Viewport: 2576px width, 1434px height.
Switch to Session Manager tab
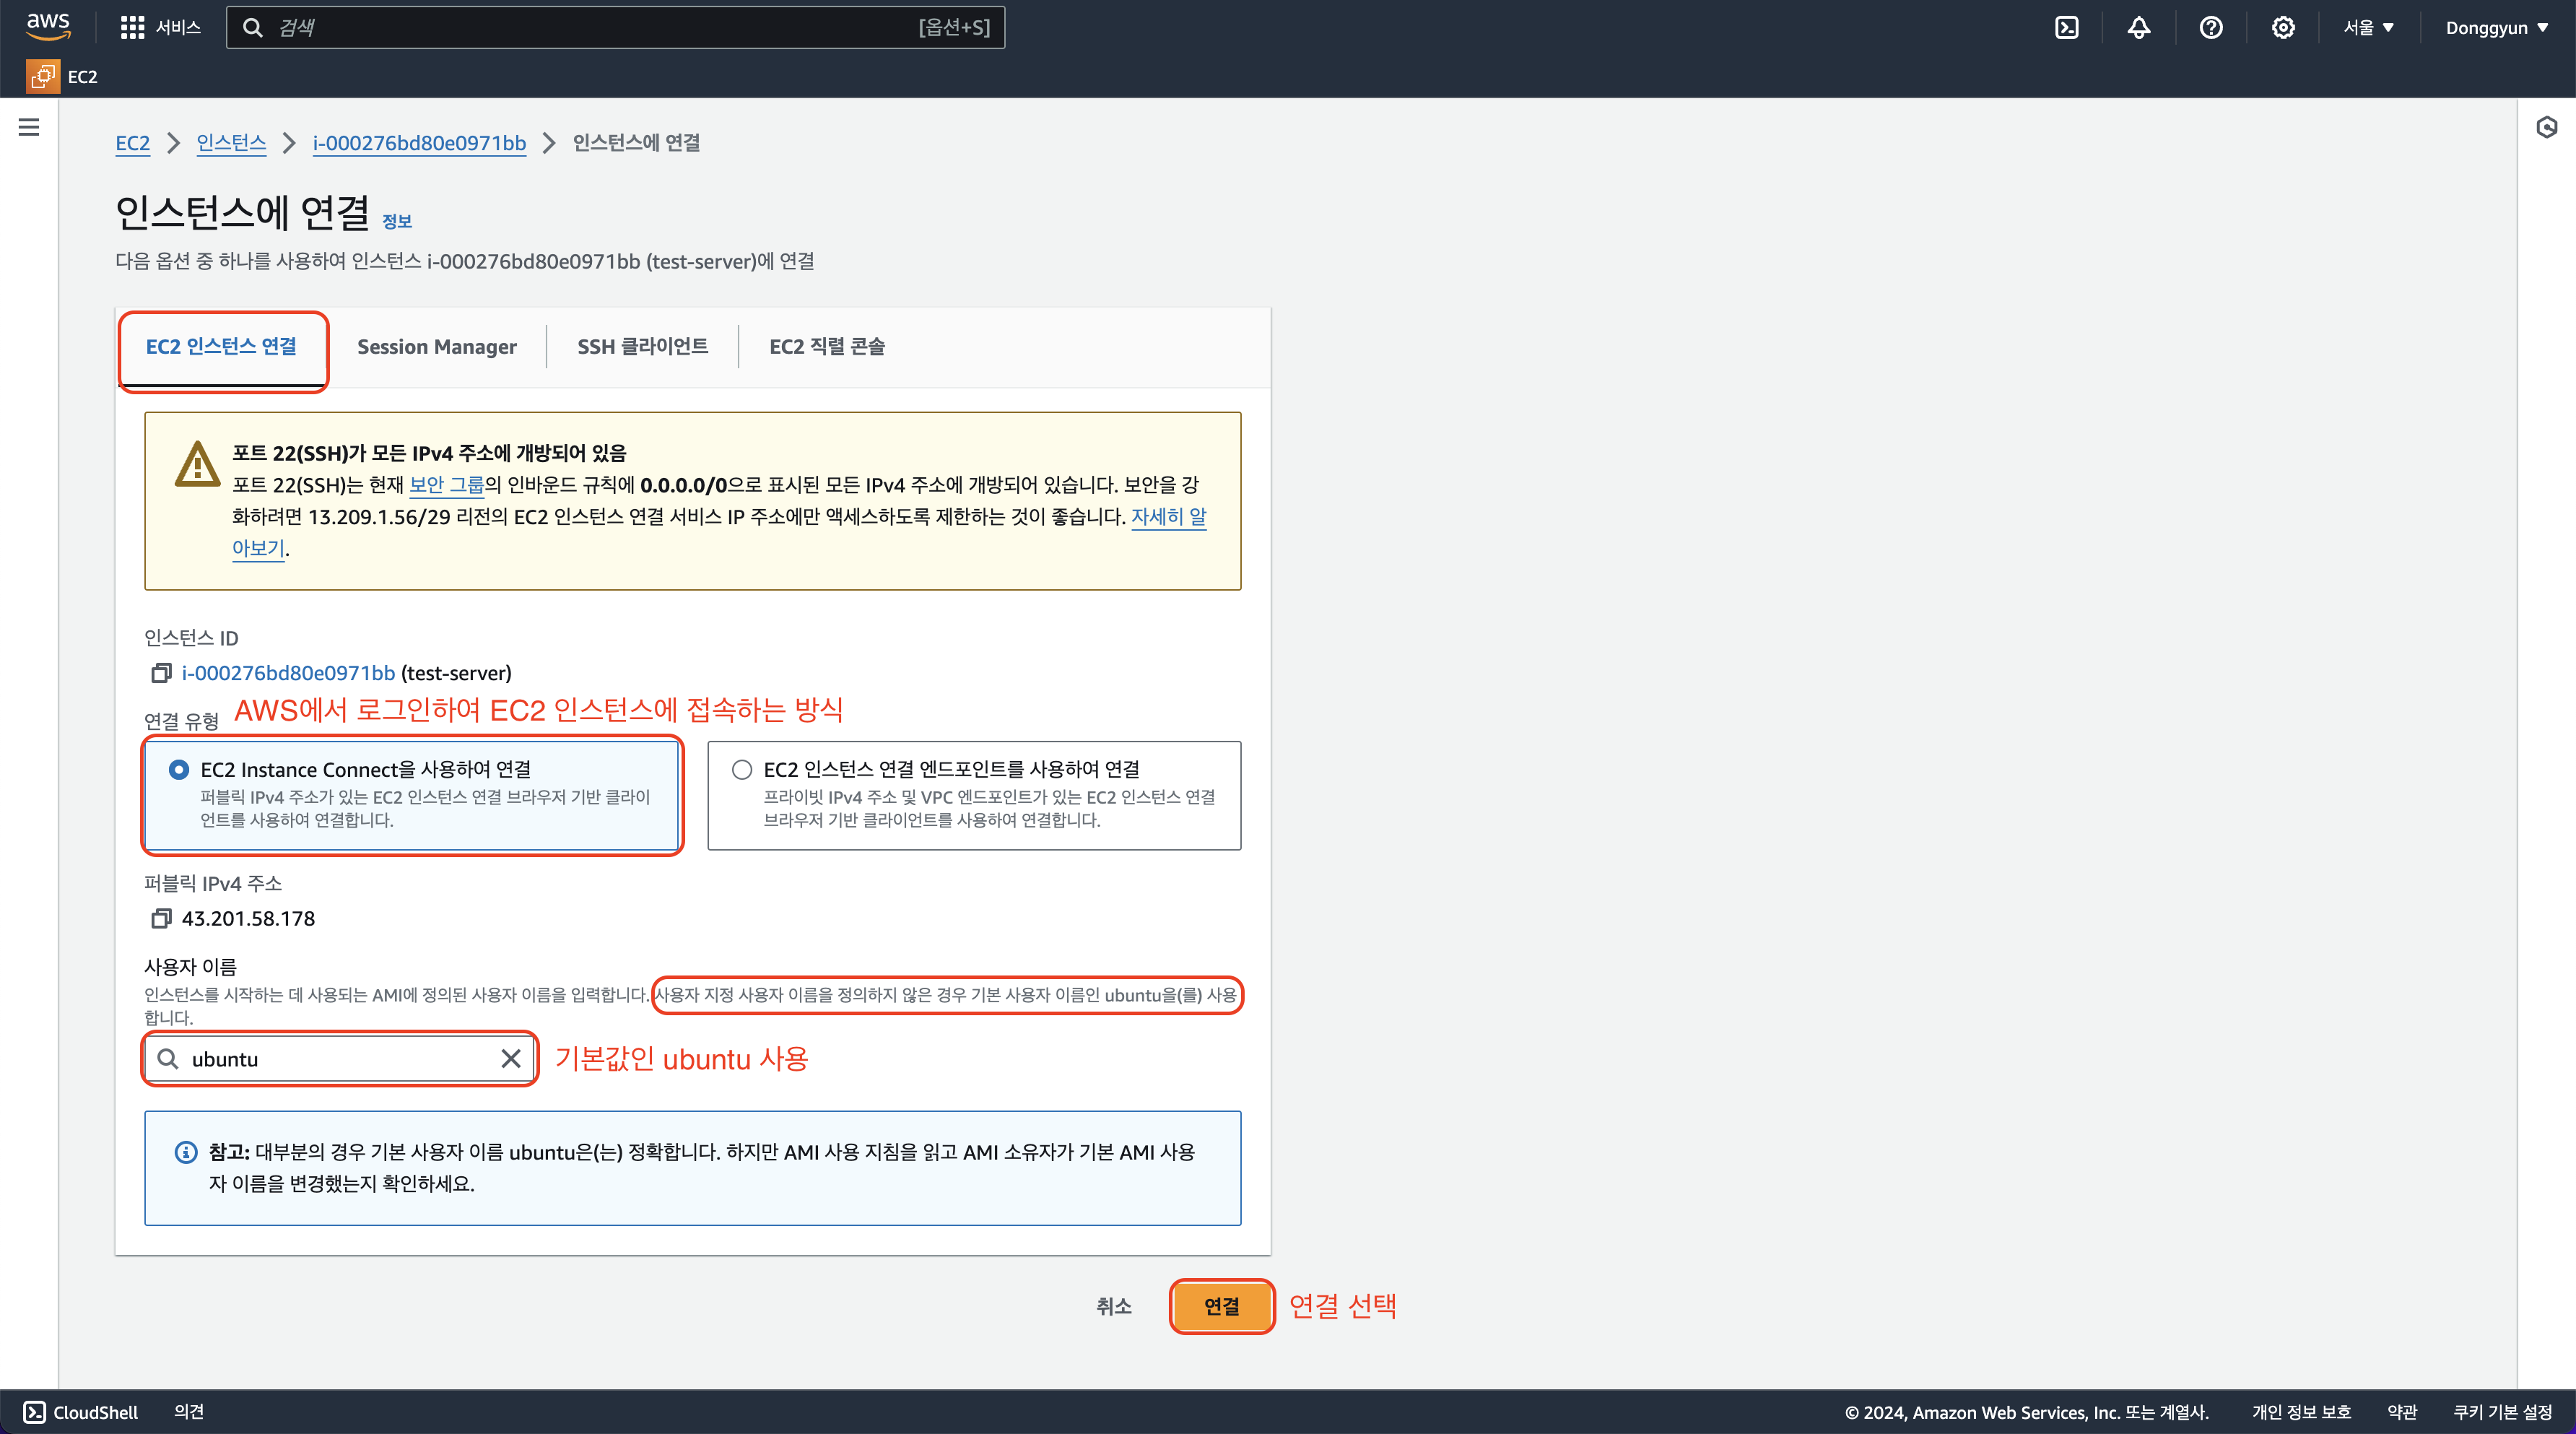point(437,346)
